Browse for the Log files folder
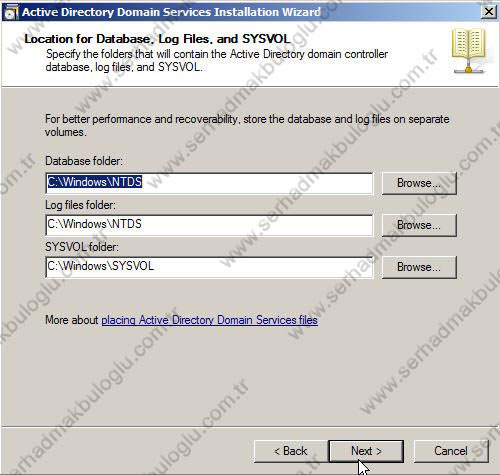 pyautogui.click(x=419, y=225)
